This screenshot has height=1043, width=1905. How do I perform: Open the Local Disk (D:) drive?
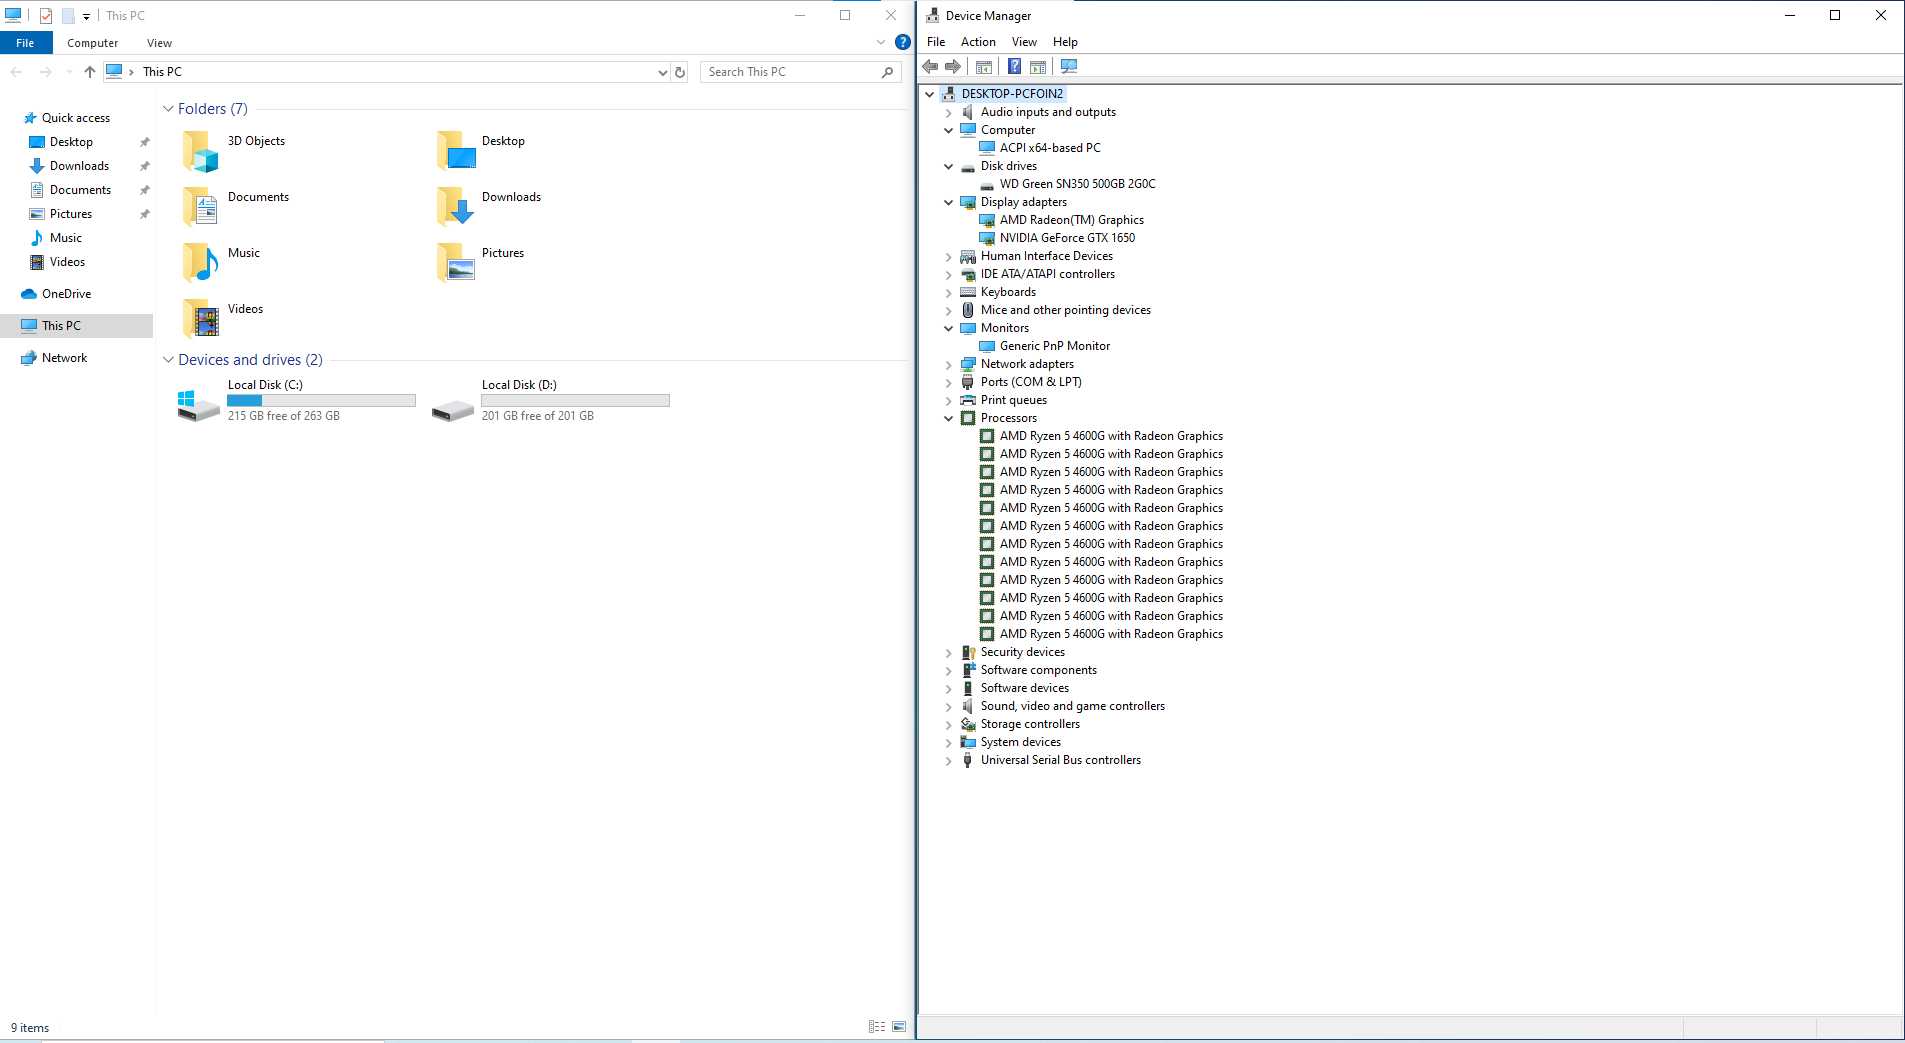point(518,385)
